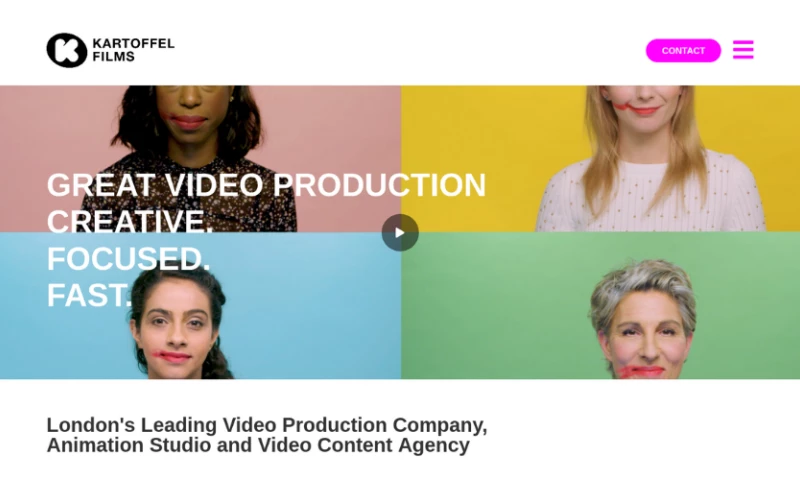
Task: Click the KARTOFFEL FILMS logo text
Action: pos(133,50)
